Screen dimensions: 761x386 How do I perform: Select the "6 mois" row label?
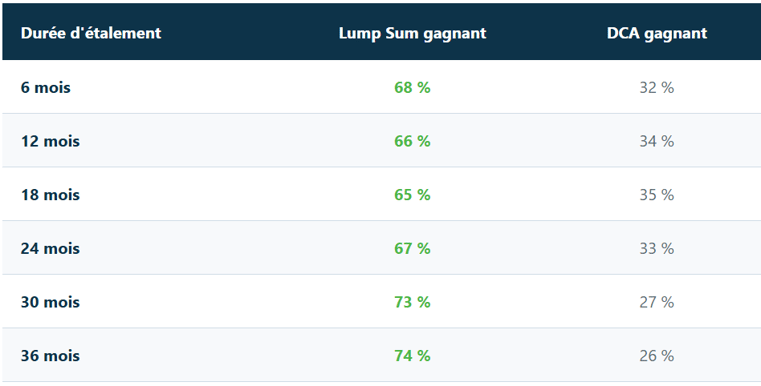coord(46,88)
